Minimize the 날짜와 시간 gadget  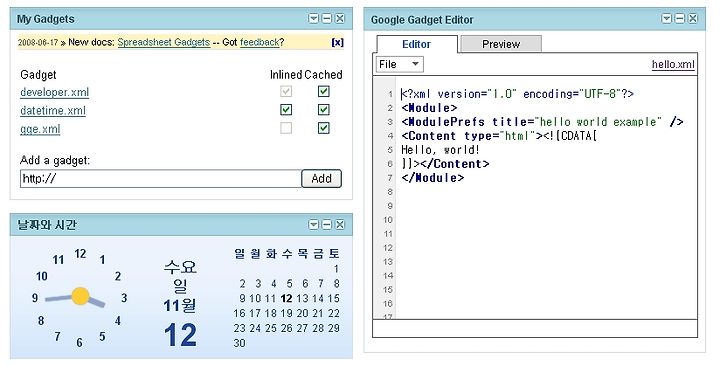[x=326, y=225]
